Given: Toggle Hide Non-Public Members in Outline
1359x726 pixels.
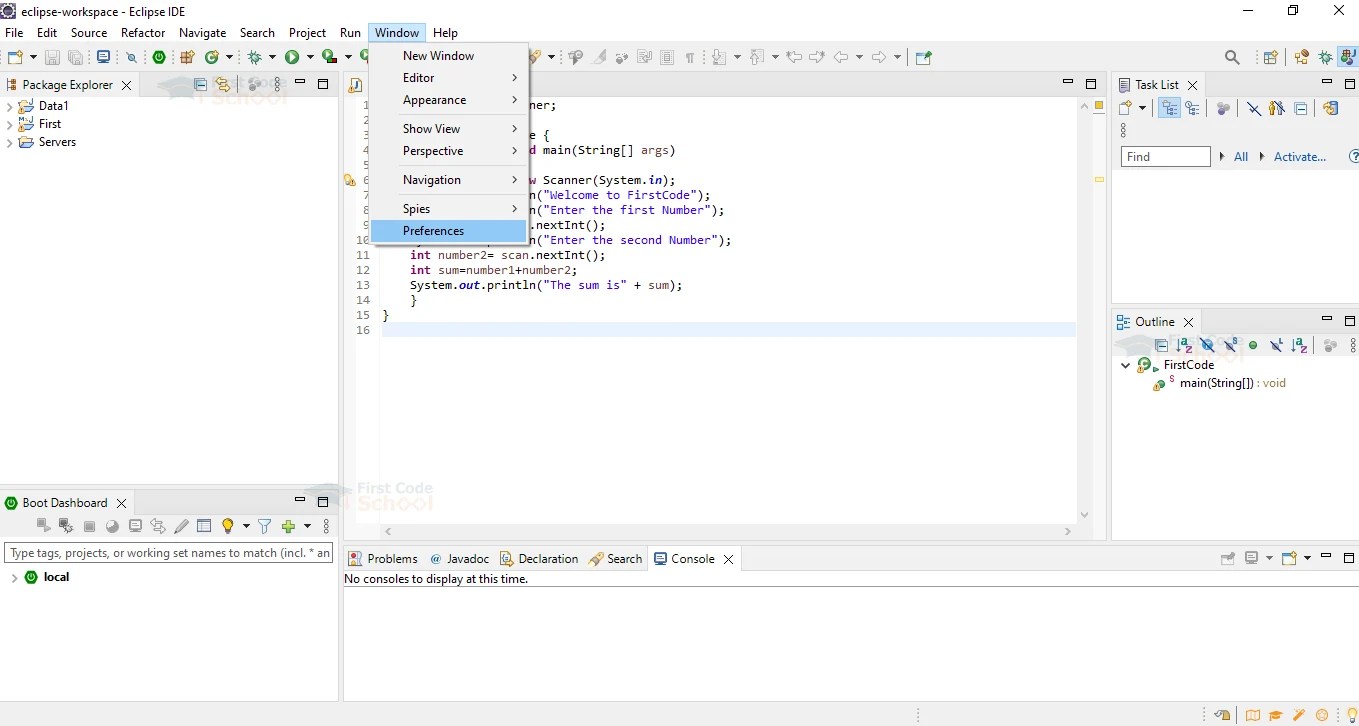Looking at the screenshot, I should [x=1252, y=345].
